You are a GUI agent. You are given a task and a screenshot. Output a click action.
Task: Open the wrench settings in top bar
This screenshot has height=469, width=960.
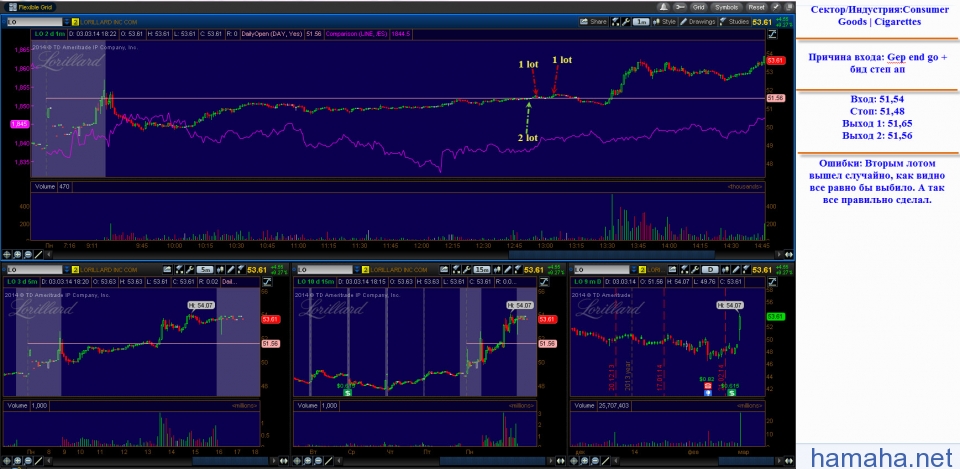[x=680, y=7]
